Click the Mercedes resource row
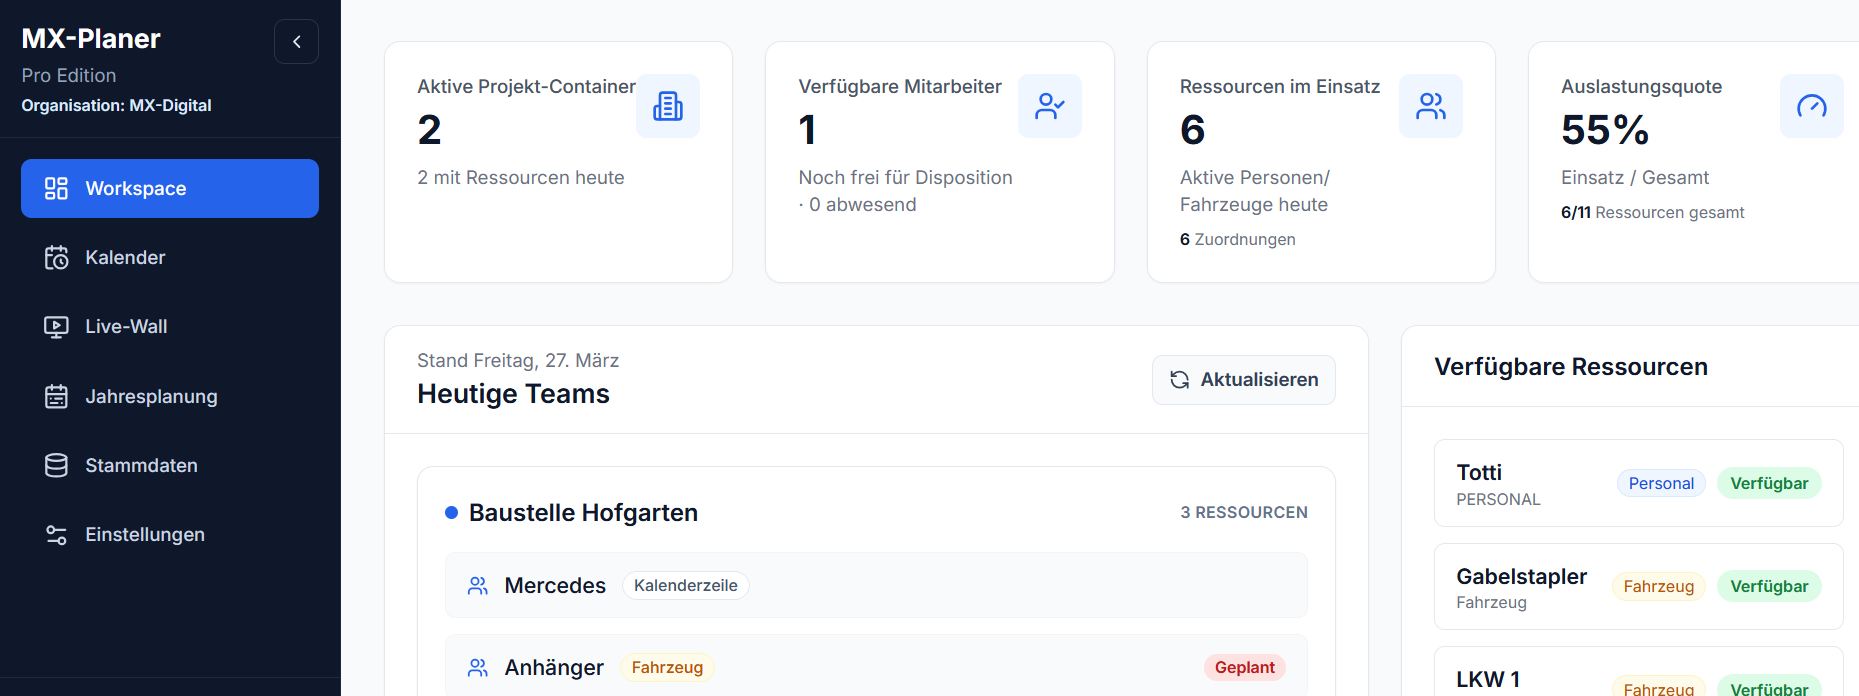Viewport: 1859px width, 696px height. (x=875, y=586)
